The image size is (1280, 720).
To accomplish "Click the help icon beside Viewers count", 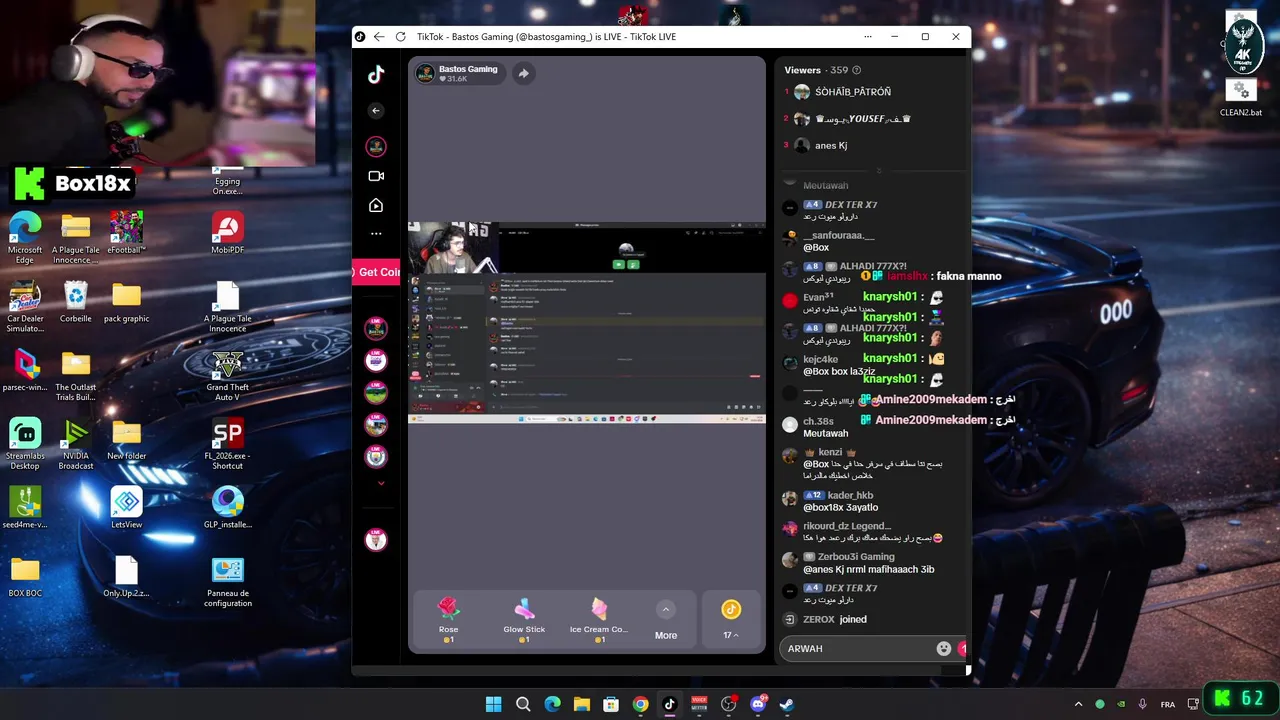I will click(856, 70).
